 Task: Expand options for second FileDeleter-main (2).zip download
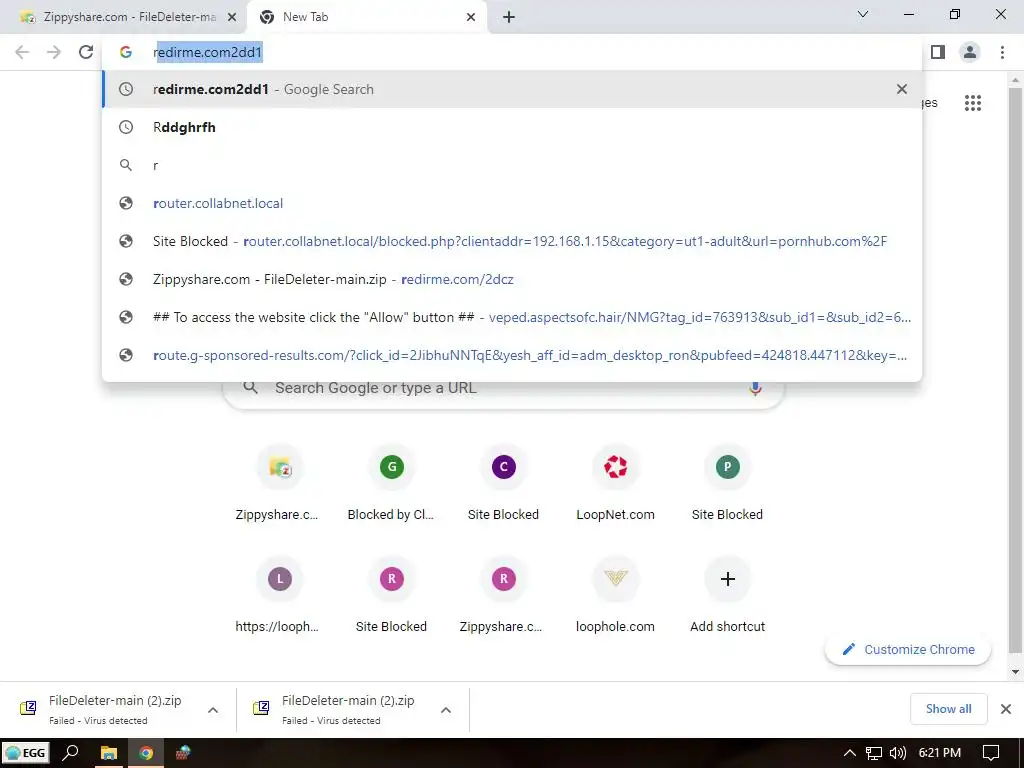point(446,710)
